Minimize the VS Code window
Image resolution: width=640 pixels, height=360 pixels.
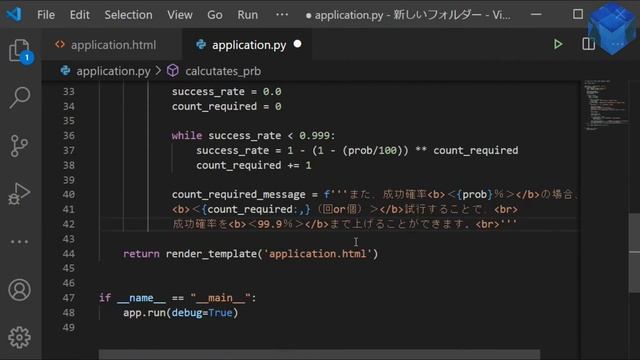(x=536, y=14)
